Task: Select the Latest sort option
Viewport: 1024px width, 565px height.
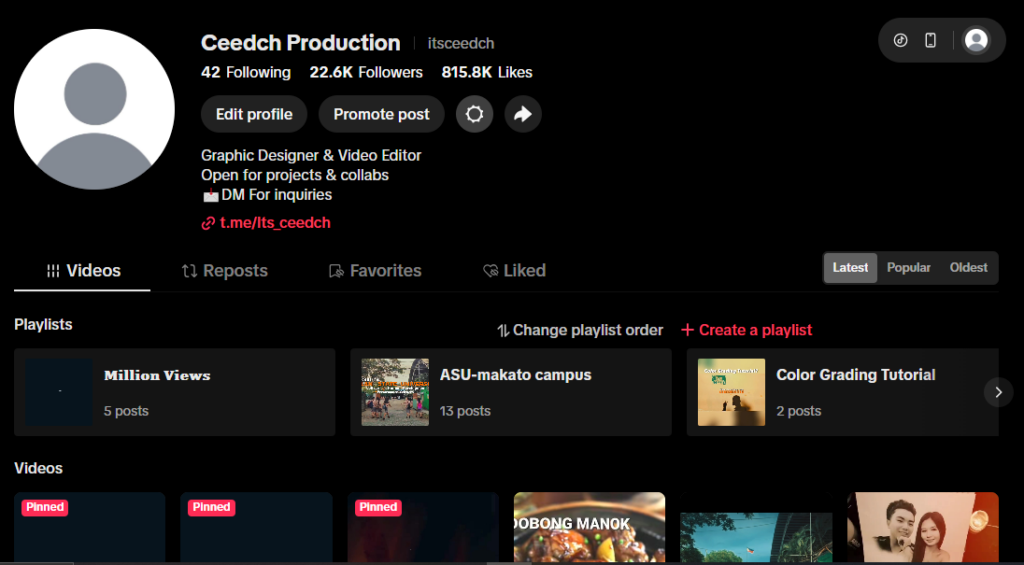Action: (x=850, y=268)
